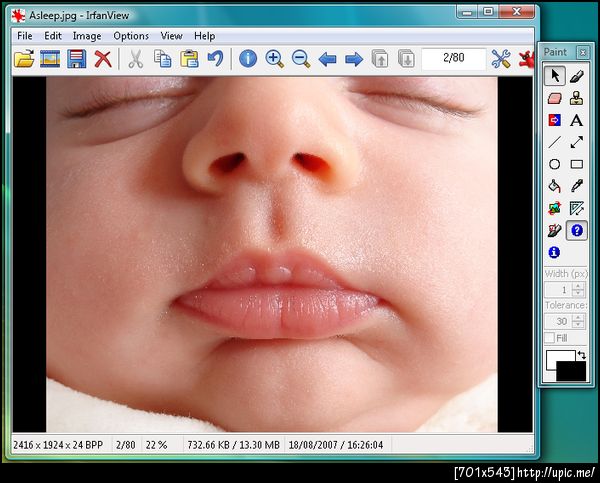The width and height of the screenshot is (600, 483).
Task: Click the Paint about info icon
Action: point(554,253)
